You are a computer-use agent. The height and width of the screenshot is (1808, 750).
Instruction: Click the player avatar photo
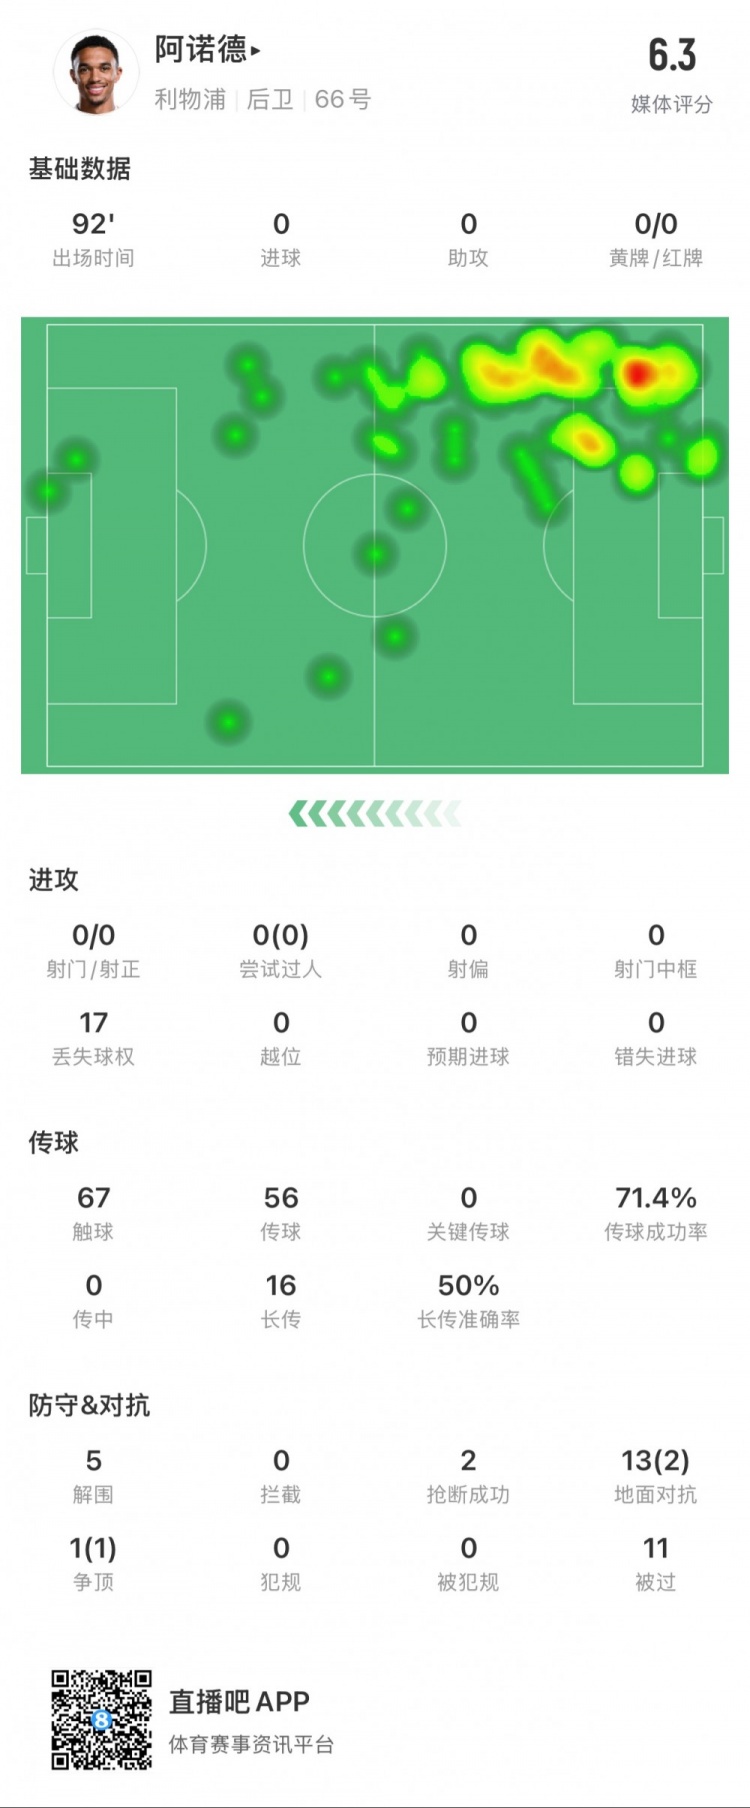click(x=95, y=73)
